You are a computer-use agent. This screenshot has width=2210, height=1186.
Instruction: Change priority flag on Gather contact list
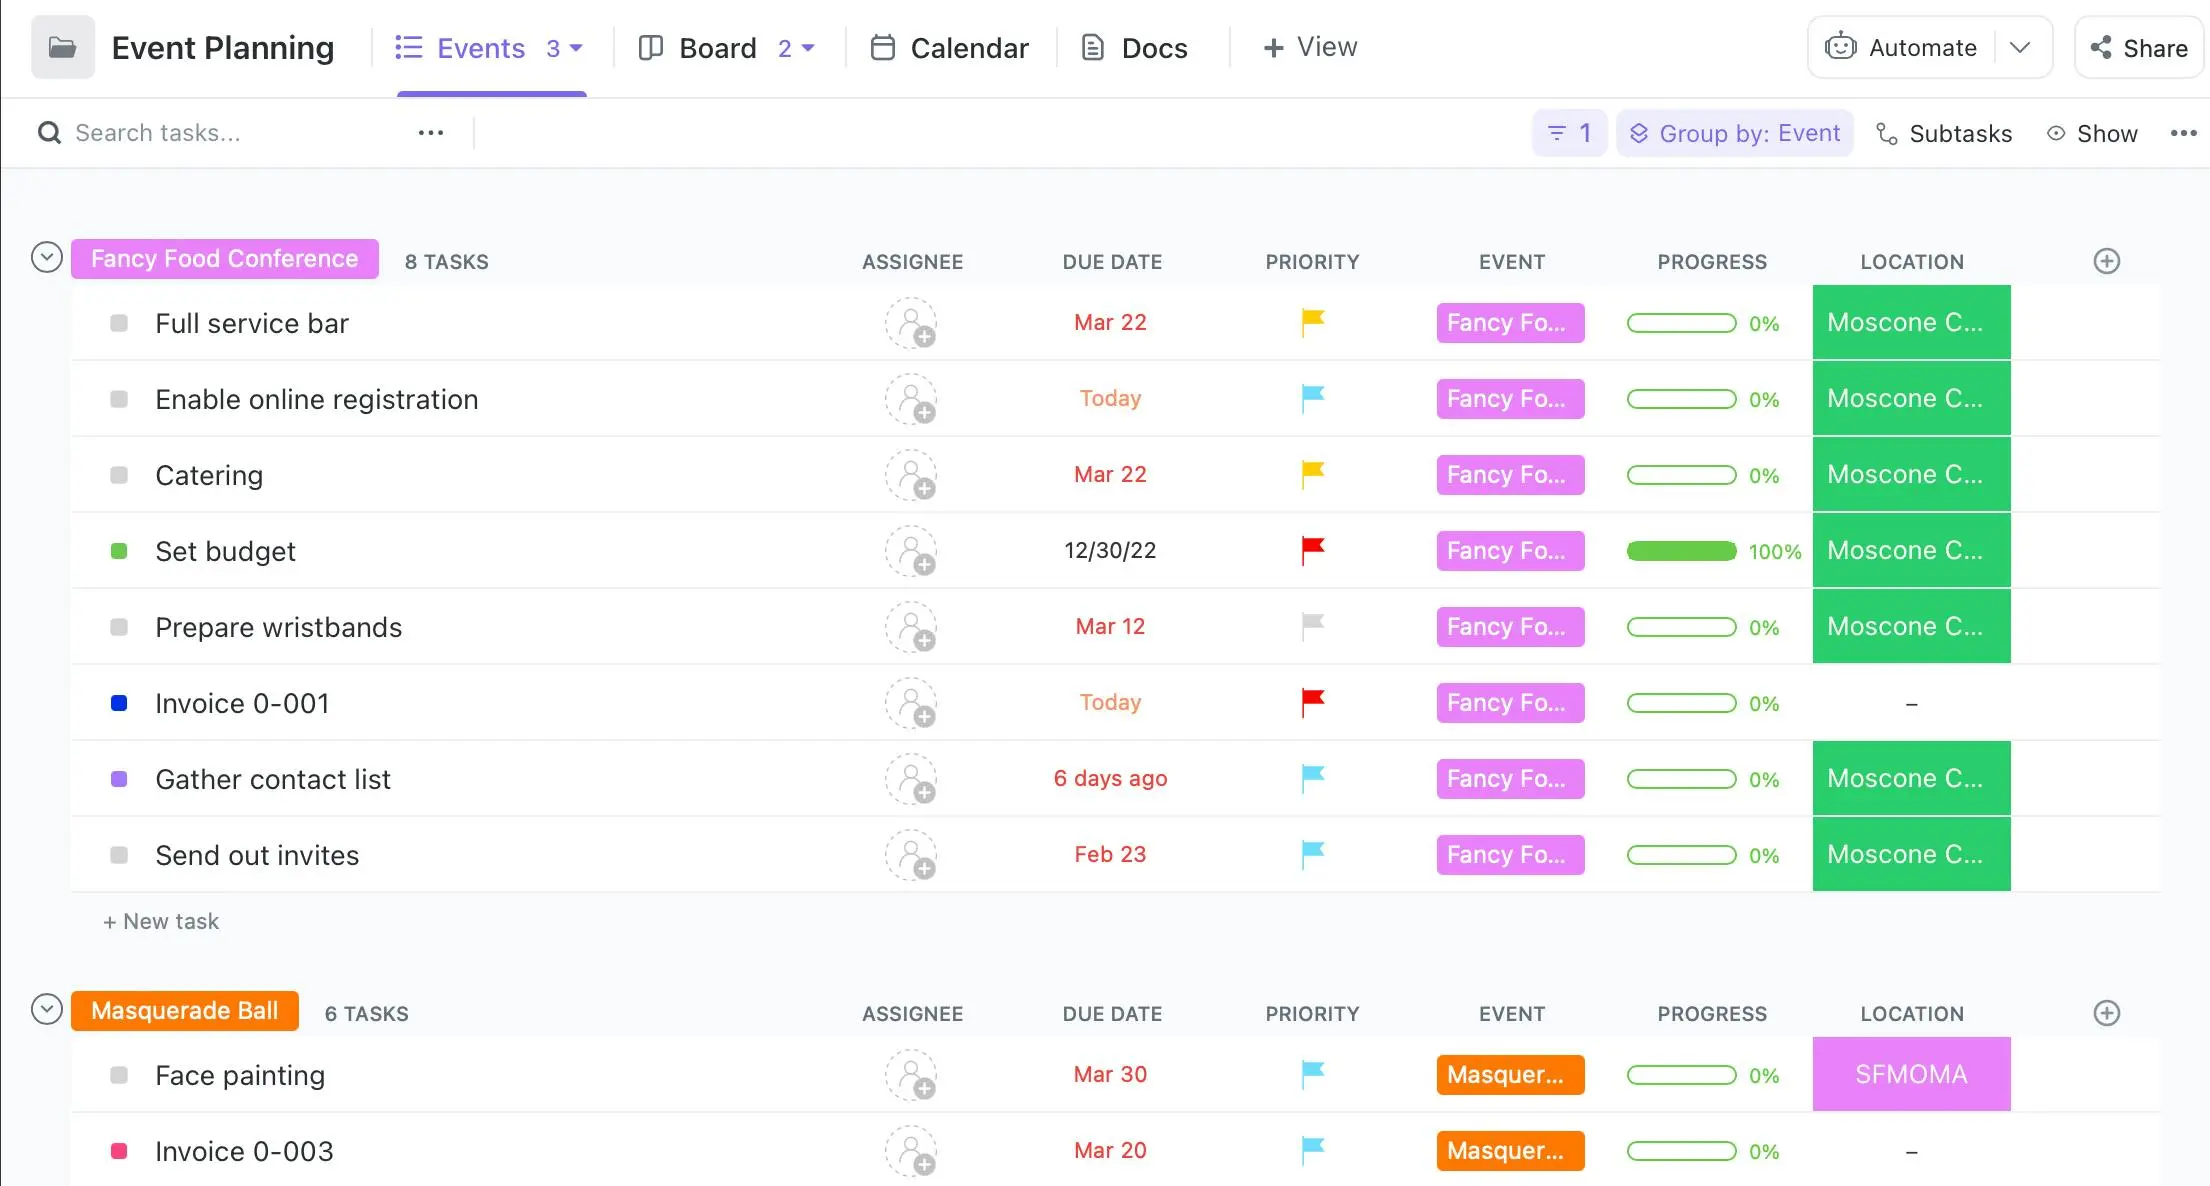(1312, 779)
